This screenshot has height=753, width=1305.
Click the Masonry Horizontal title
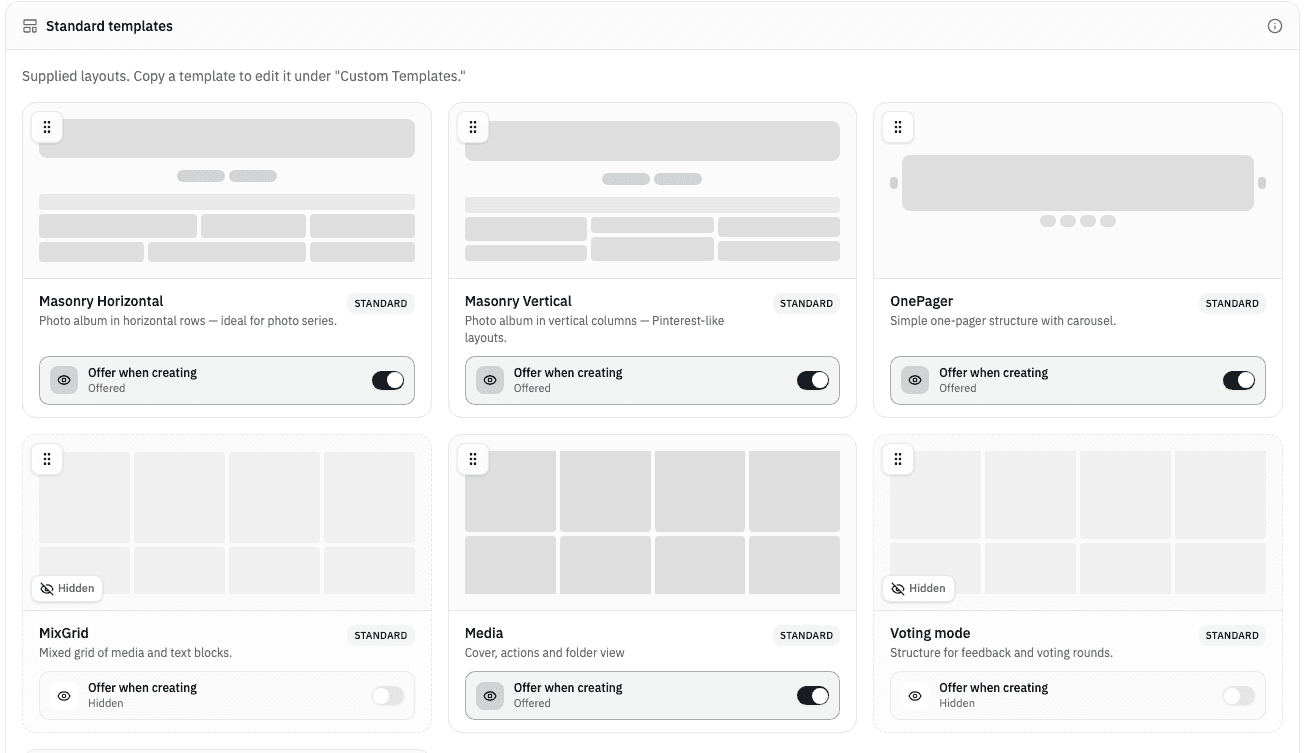(101, 301)
